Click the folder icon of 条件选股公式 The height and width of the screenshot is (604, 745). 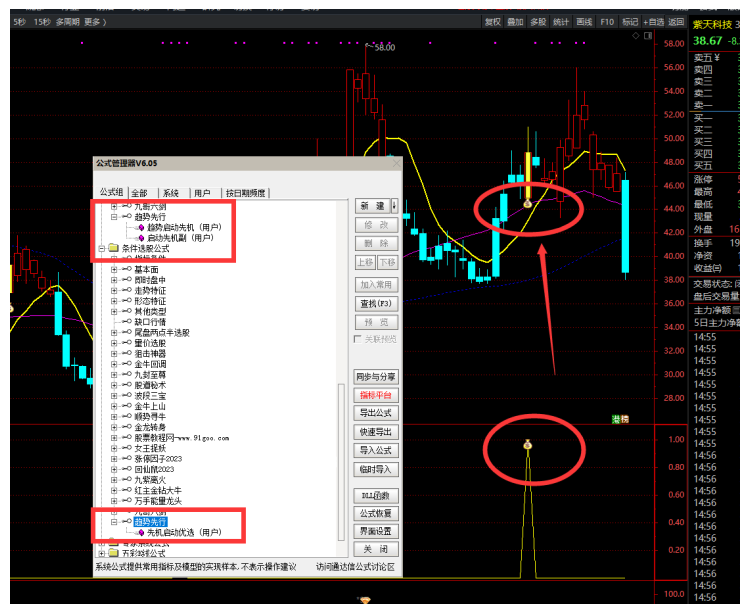pos(113,248)
